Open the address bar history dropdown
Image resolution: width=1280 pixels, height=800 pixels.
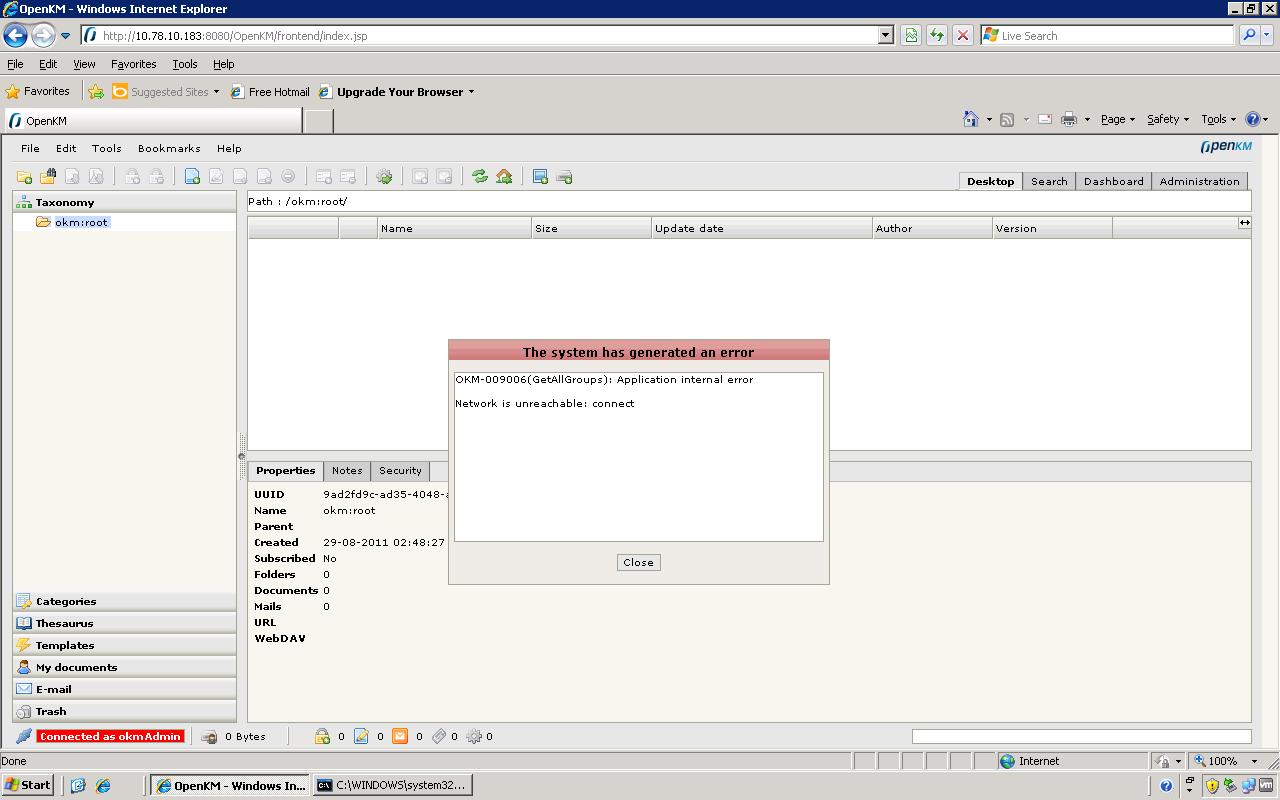coord(884,34)
